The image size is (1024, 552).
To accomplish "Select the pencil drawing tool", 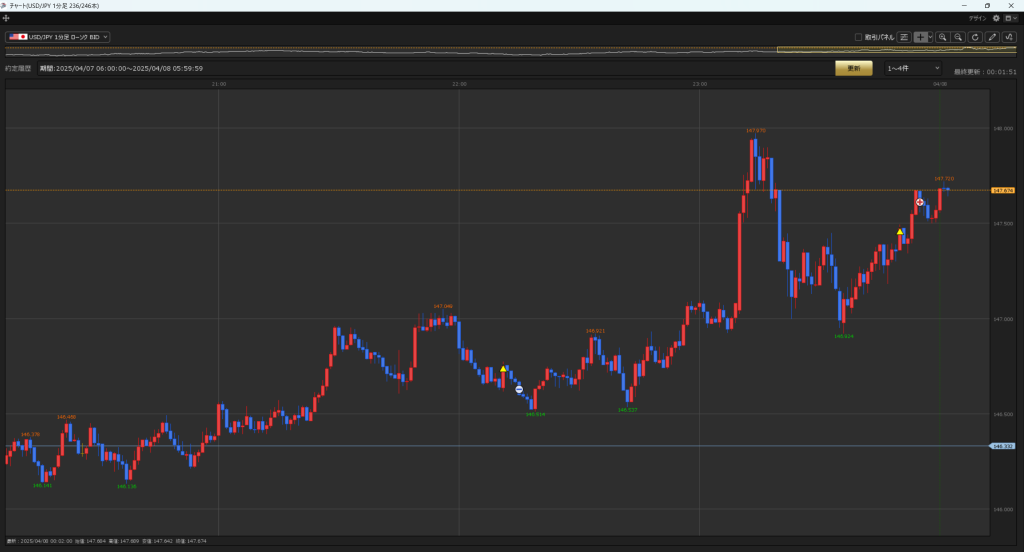I will click(x=992, y=37).
